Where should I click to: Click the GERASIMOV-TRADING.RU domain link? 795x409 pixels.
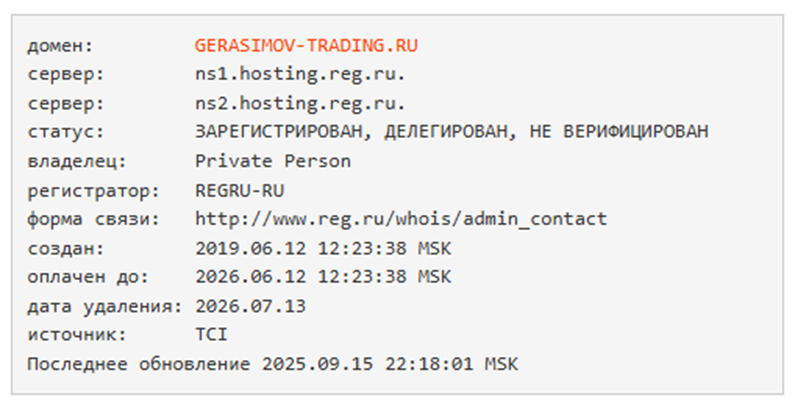pos(307,46)
